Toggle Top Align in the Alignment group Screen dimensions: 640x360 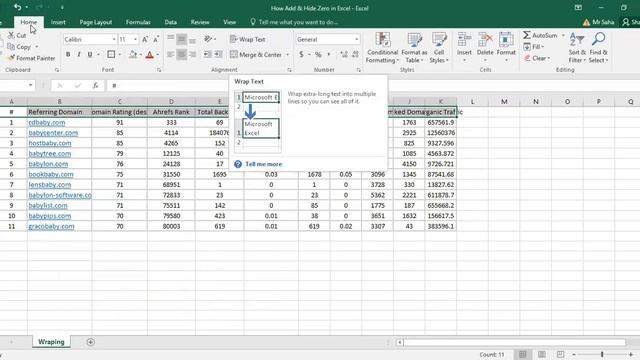(171, 39)
